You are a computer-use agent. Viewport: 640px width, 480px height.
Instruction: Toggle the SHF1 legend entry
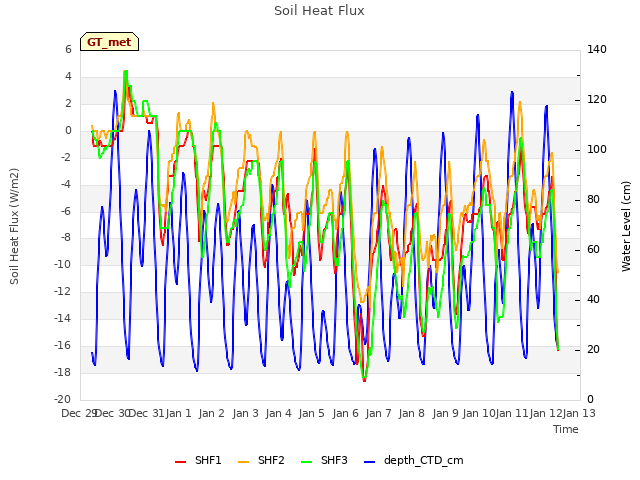198,460
